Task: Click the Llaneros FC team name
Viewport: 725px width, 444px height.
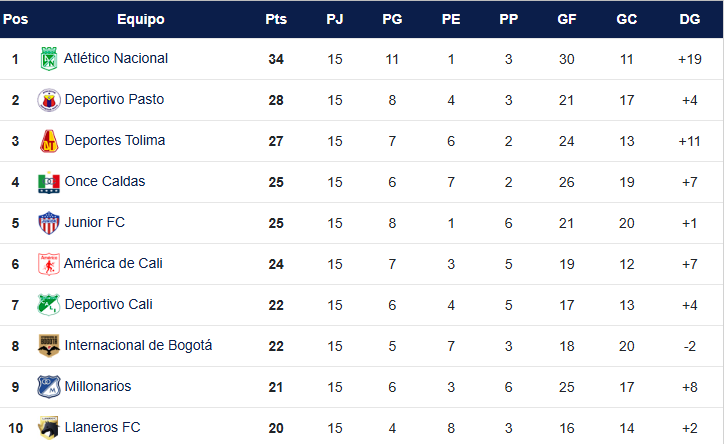Action: tap(102, 428)
